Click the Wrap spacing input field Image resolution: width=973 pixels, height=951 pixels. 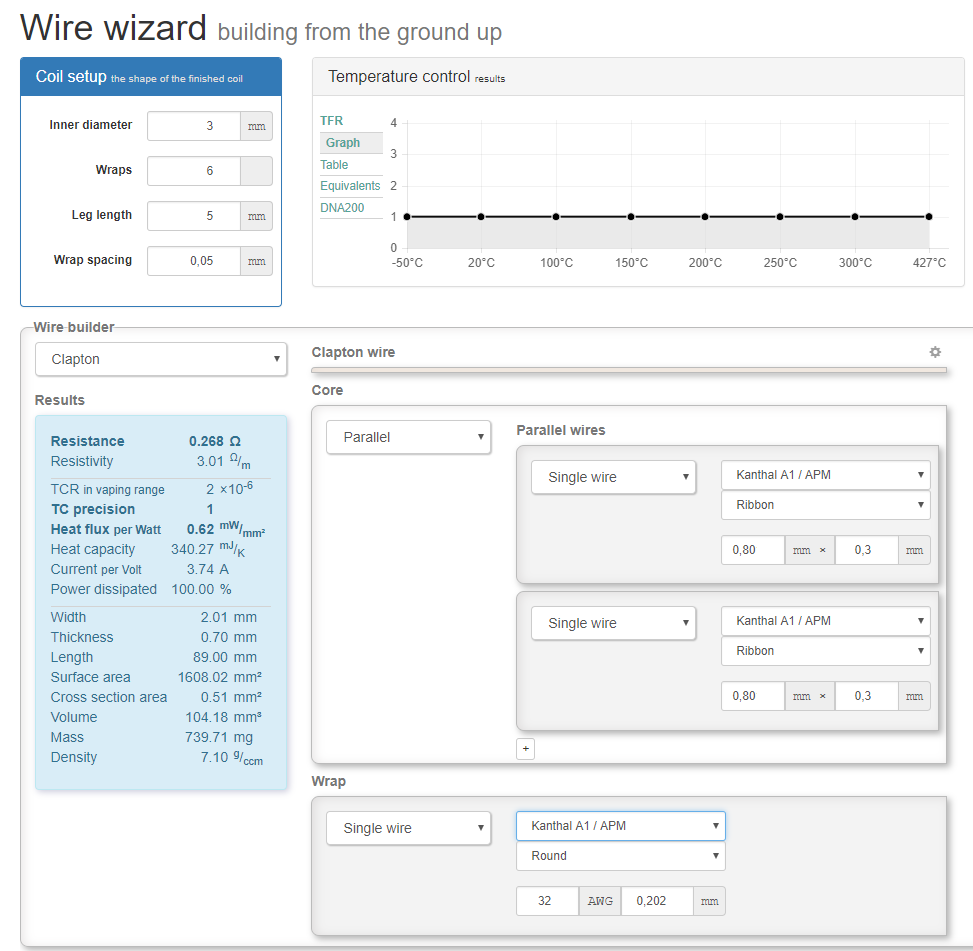coord(194,261)
